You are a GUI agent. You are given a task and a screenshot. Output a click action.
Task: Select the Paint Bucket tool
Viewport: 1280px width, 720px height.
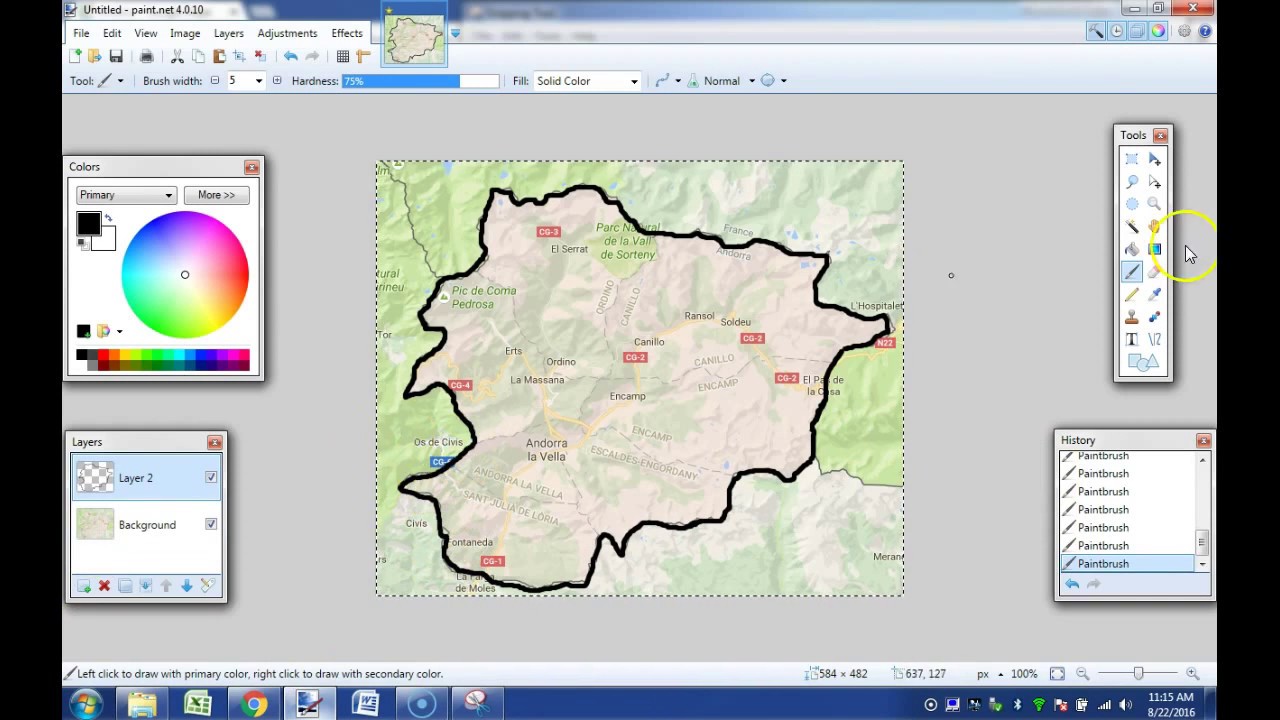pos(1131,249)
